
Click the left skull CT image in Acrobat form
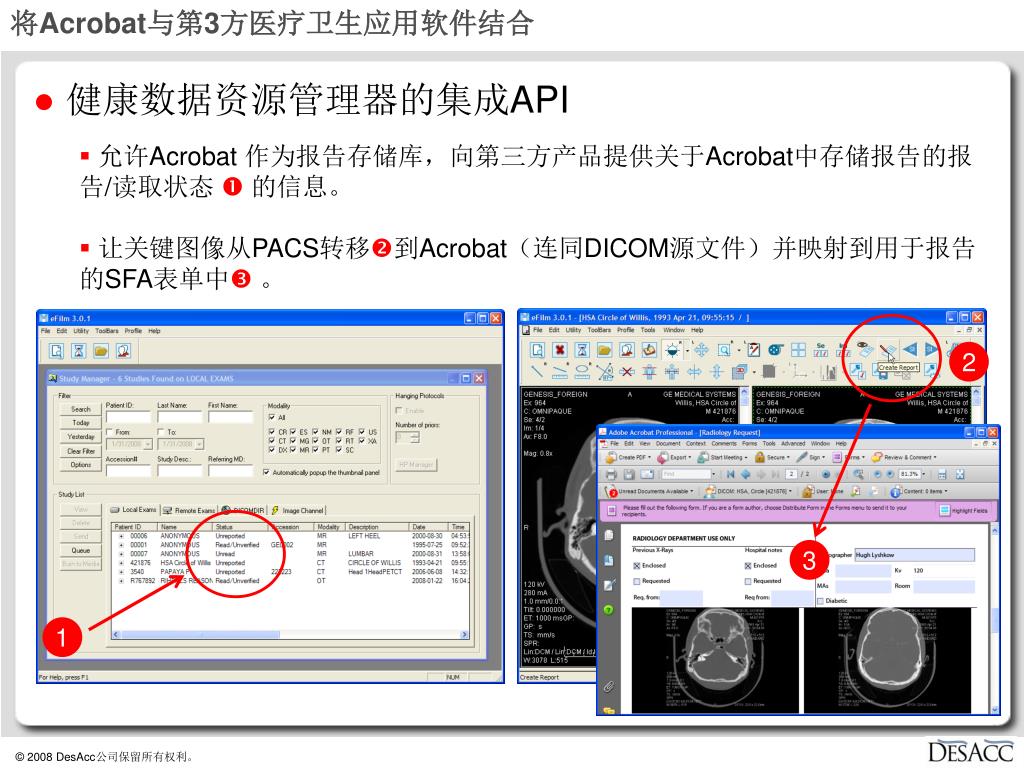pyautogui.click(x=715, y=660)
